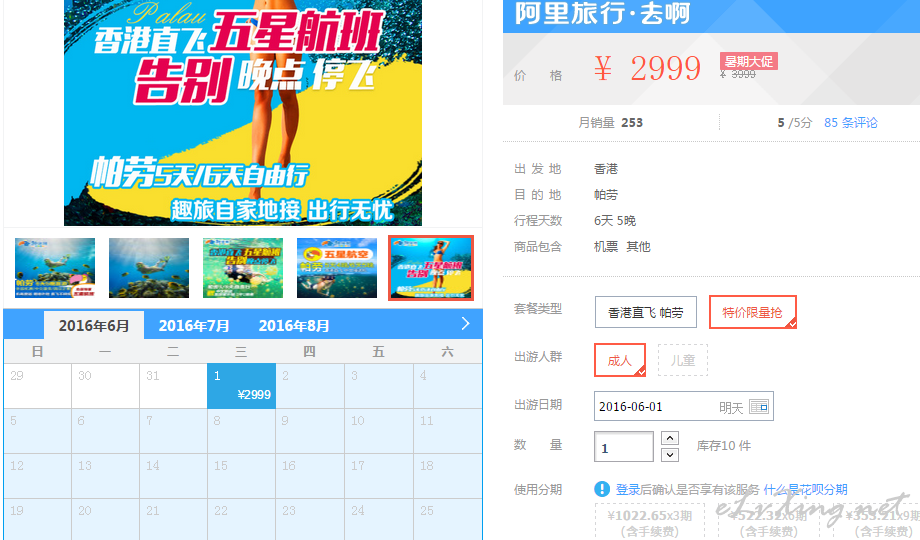Choose 成人 traveler type
Image resolution: width=920 pixels, height=540 pixels.
click(620, 360)
